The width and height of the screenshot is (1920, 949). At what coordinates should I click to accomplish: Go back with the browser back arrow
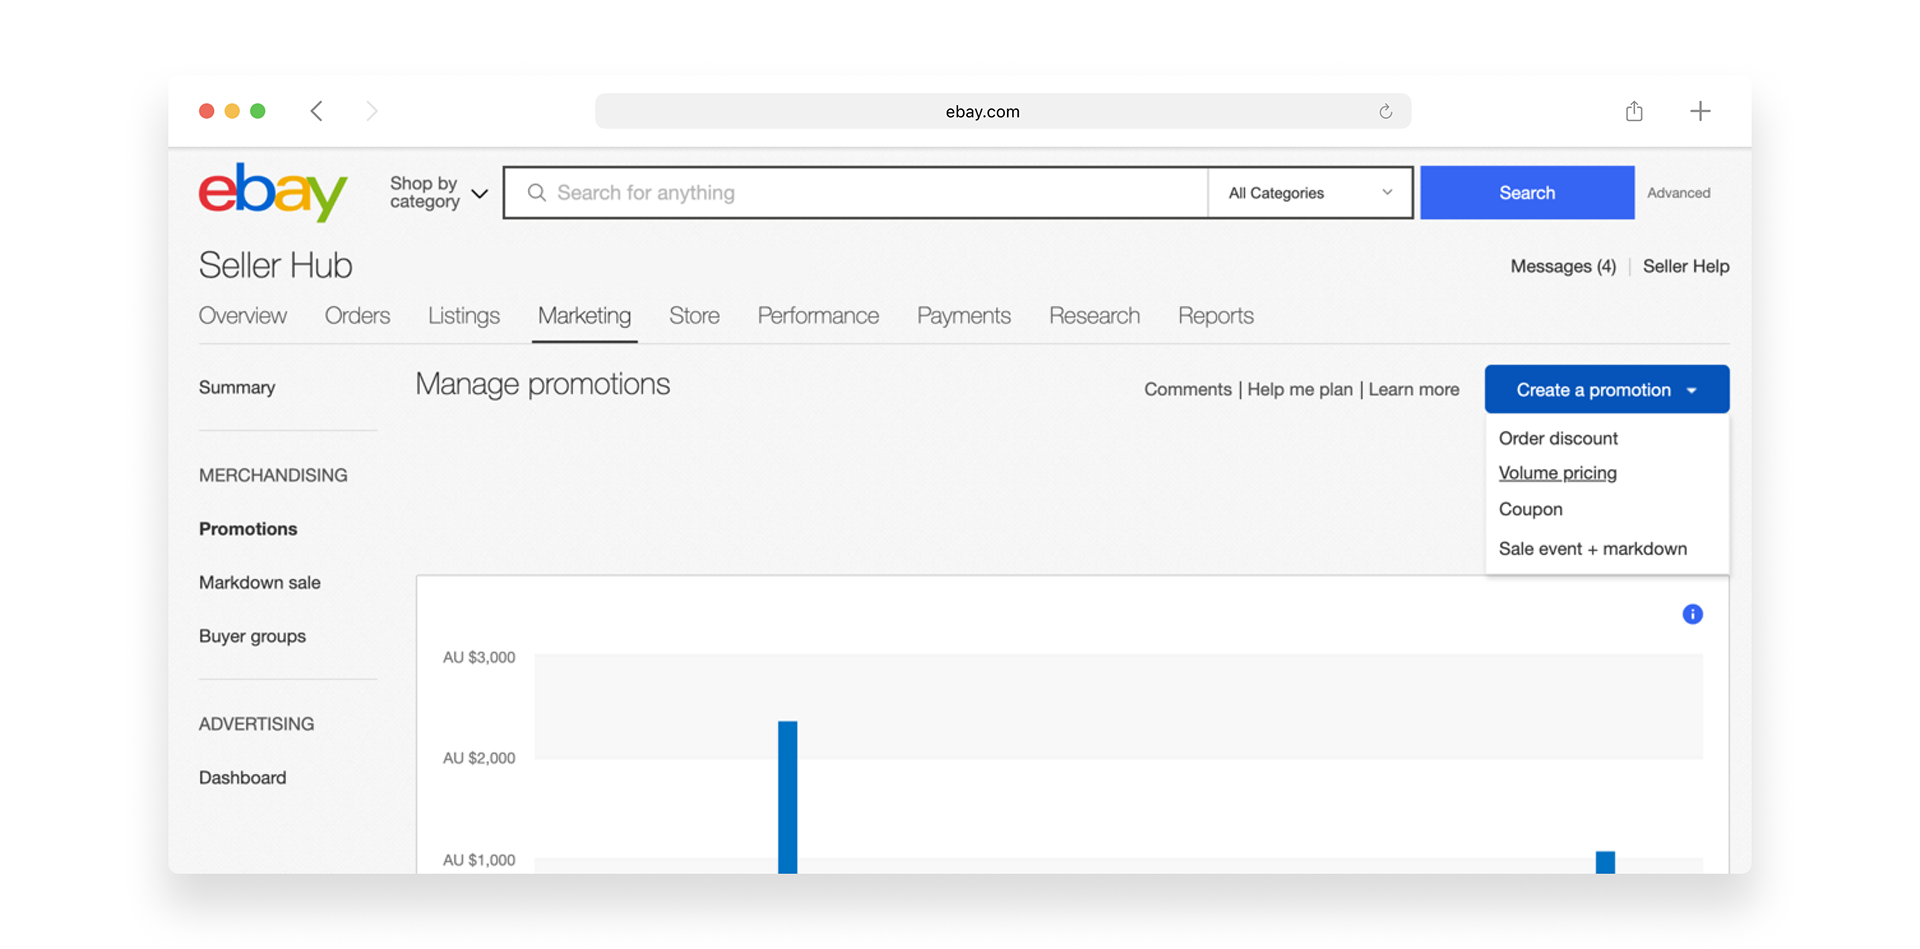tap(317, 111)
